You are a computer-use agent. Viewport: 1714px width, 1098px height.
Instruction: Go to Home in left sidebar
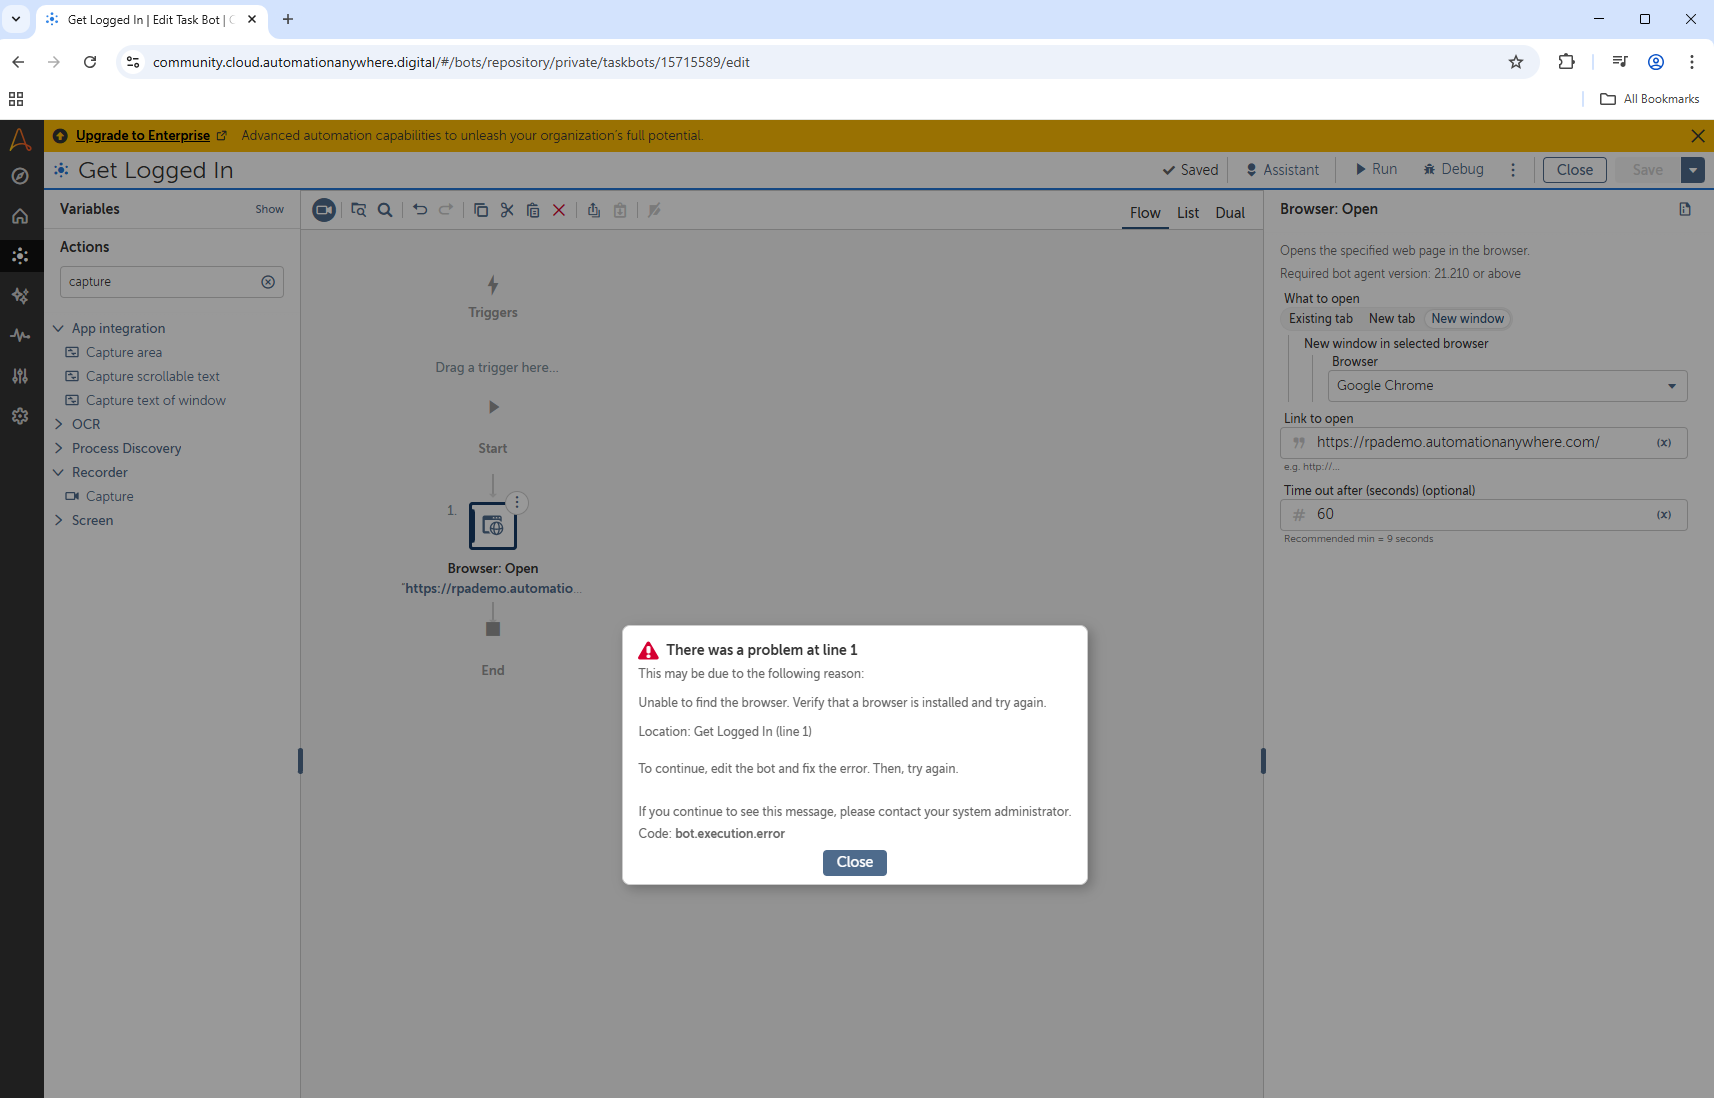click(20, 216)
